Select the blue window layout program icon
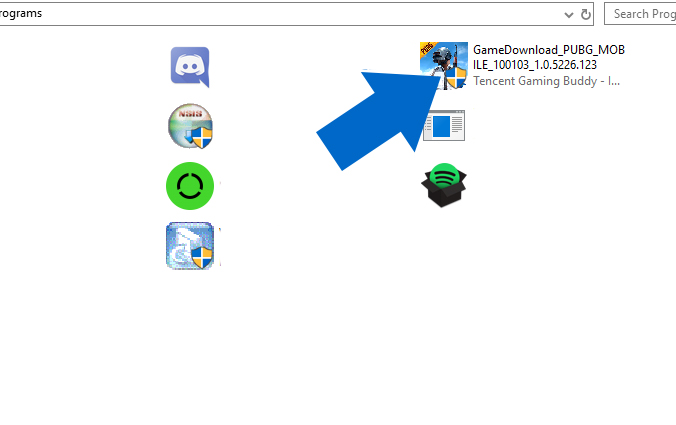Image resolution: width=676 pixels, height=425 pixels. pos(444,125)
